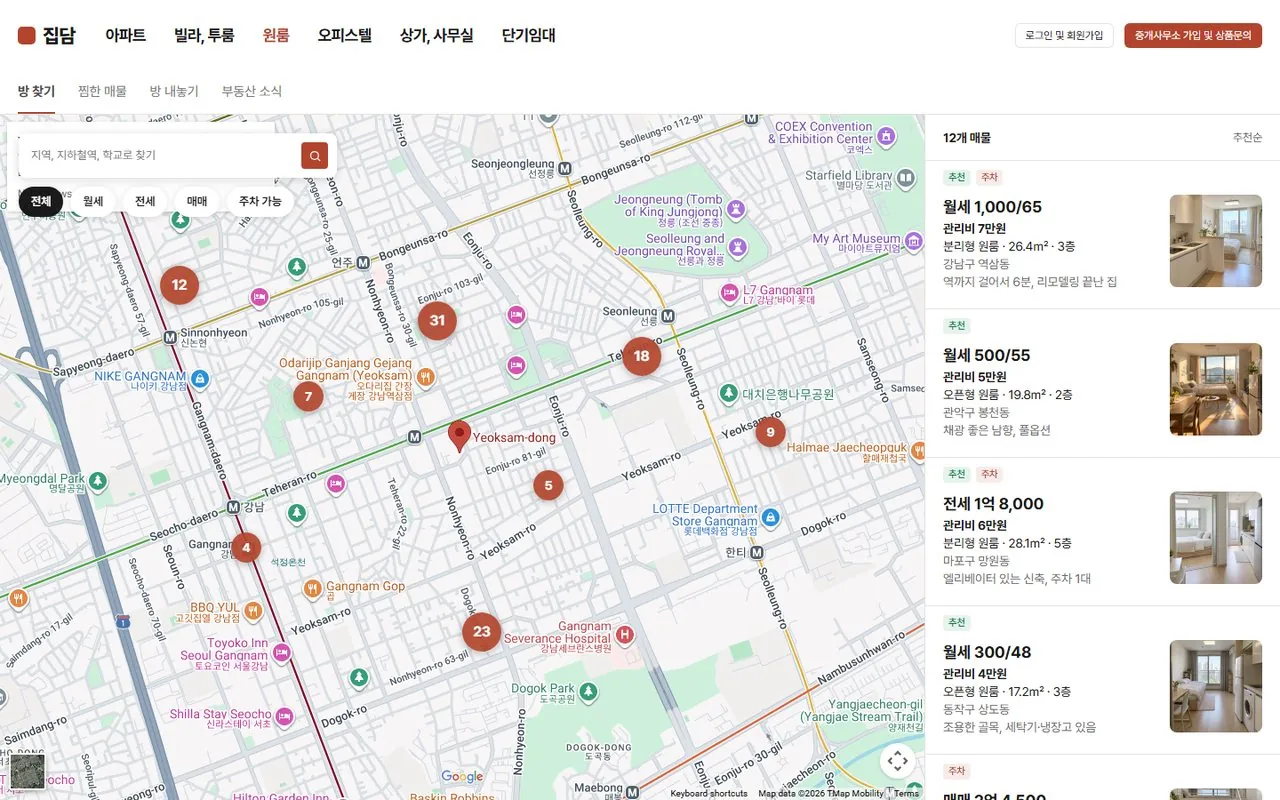Viewport: 1280px width, 800px height.
Task: Click the map cluster labeled 5
Action: point(548,486)
